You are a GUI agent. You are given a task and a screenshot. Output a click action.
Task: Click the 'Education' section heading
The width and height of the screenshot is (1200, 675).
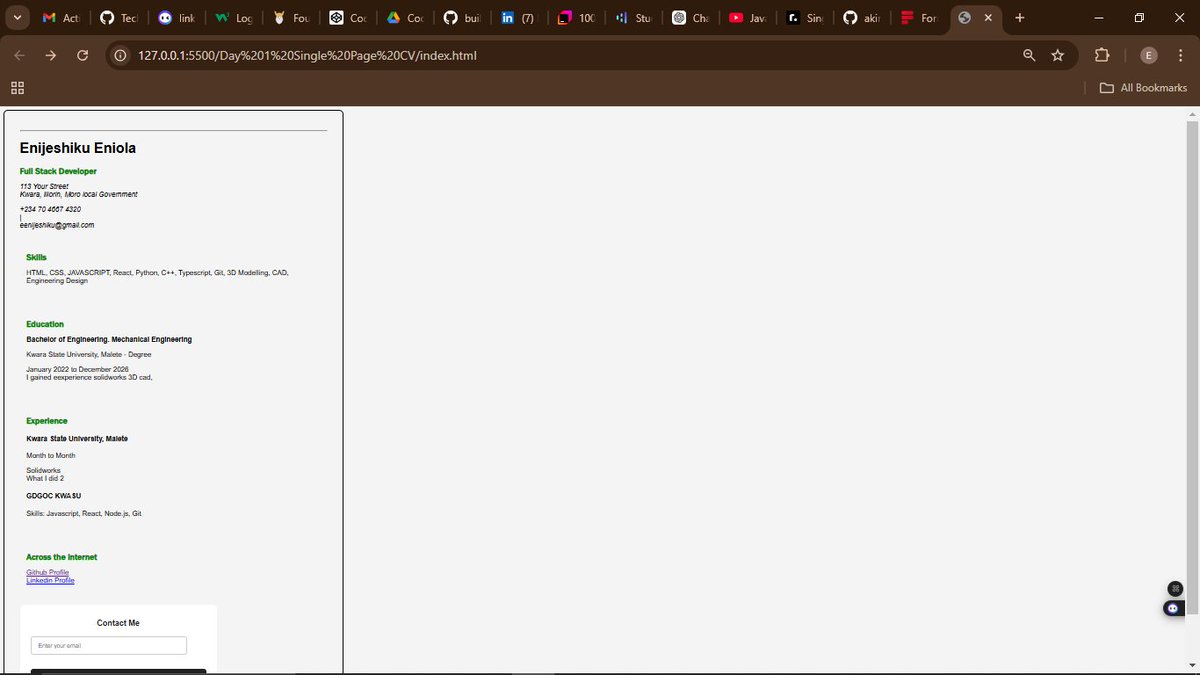click(x=45, y=324)
